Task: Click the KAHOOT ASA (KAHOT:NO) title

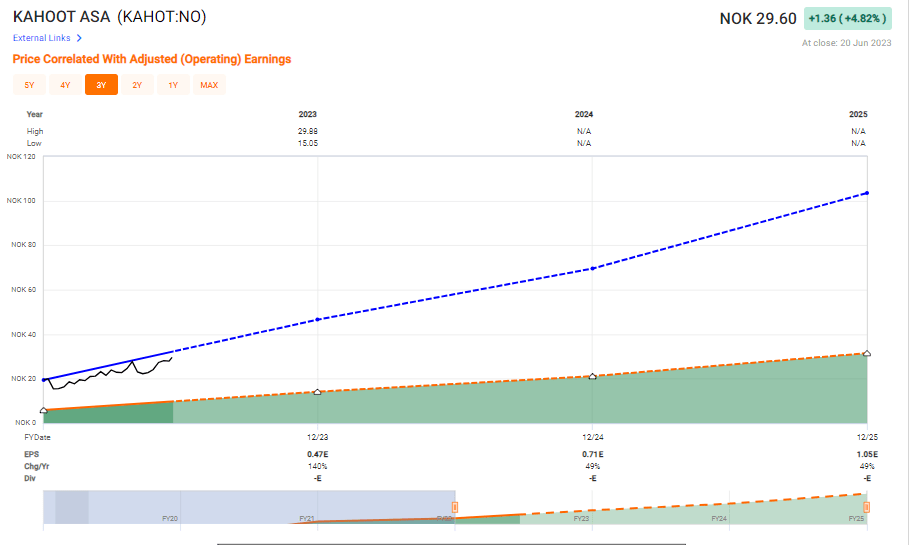Action: [x=110, y=17]
